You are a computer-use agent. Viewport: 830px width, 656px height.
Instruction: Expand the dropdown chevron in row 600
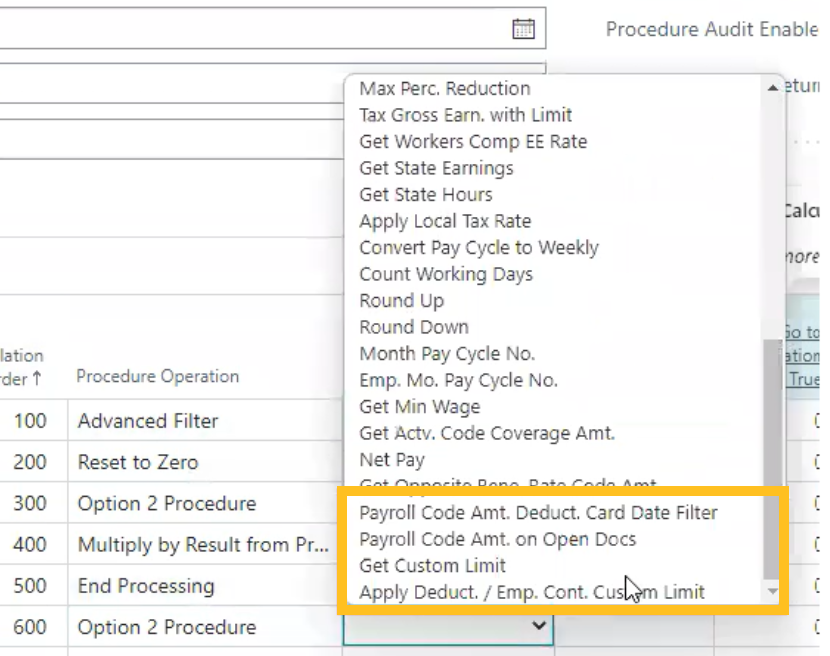point(539,627)
